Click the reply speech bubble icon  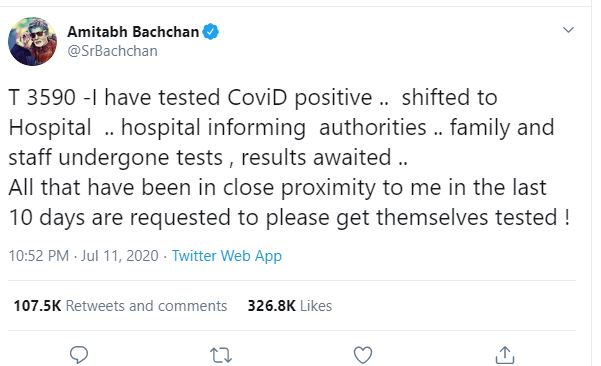point(79,355)
